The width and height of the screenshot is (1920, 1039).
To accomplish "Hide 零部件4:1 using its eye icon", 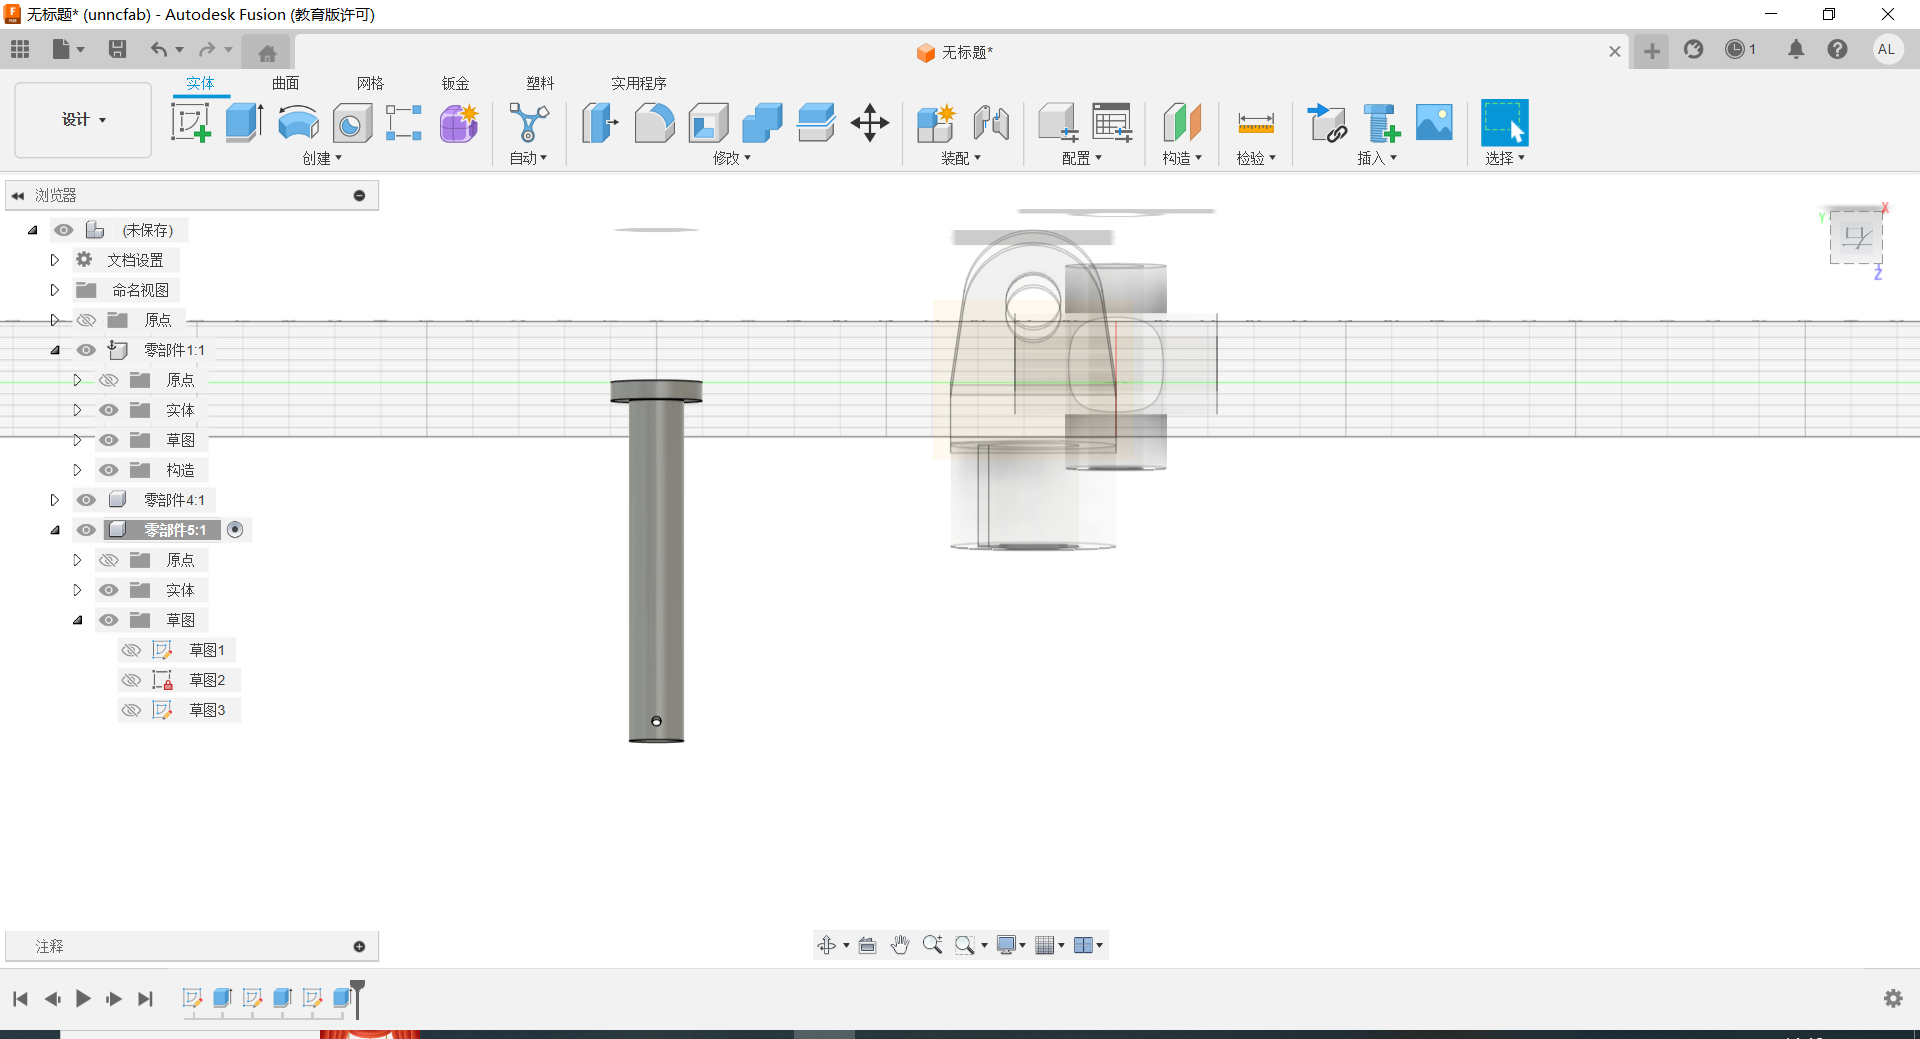I will 87,500.
